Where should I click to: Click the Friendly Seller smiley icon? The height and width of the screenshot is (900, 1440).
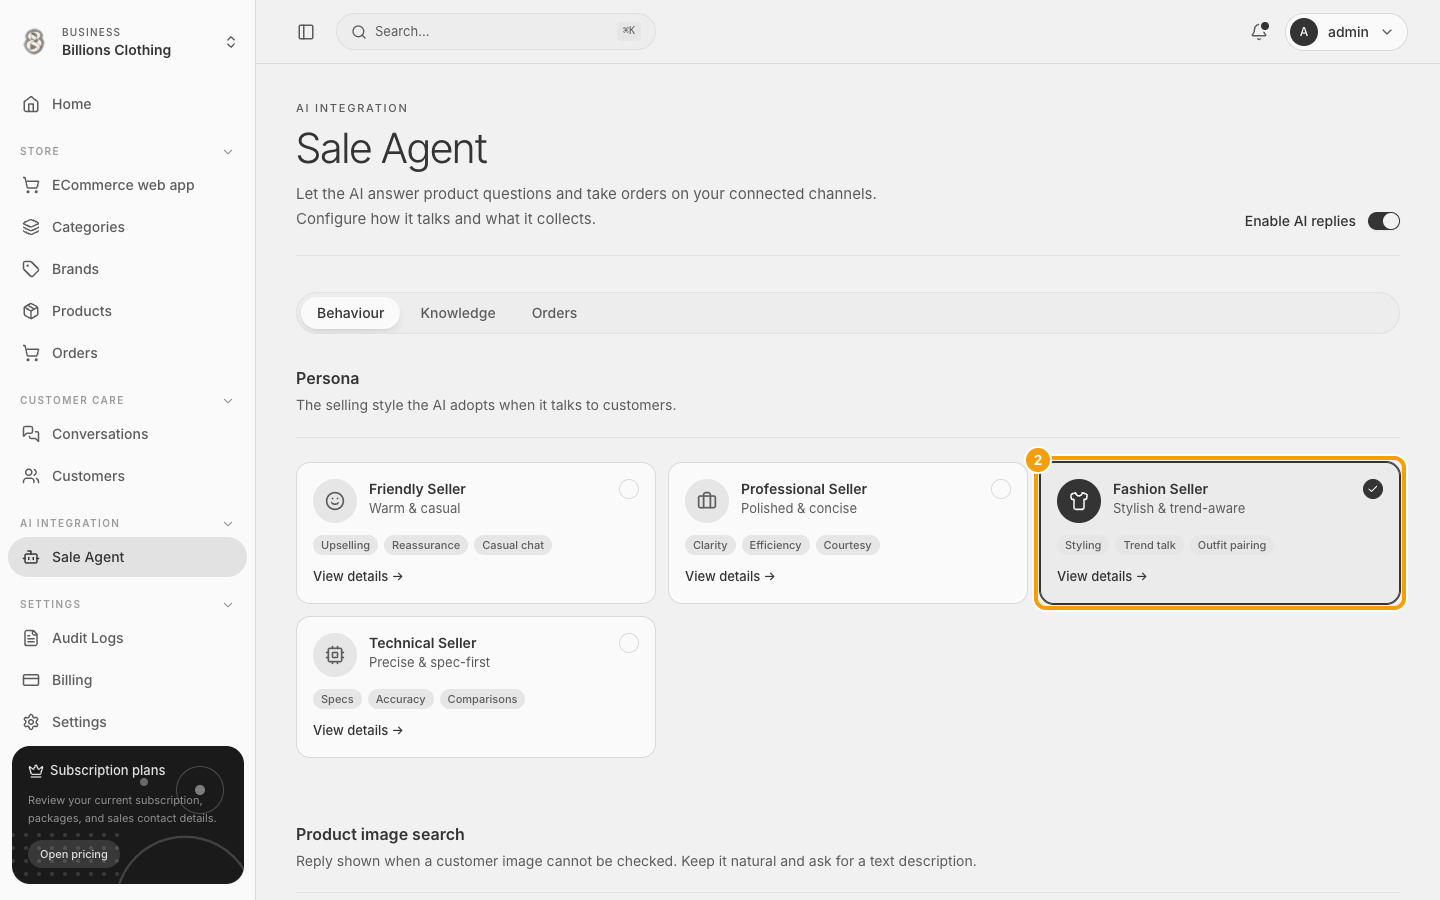335,501
